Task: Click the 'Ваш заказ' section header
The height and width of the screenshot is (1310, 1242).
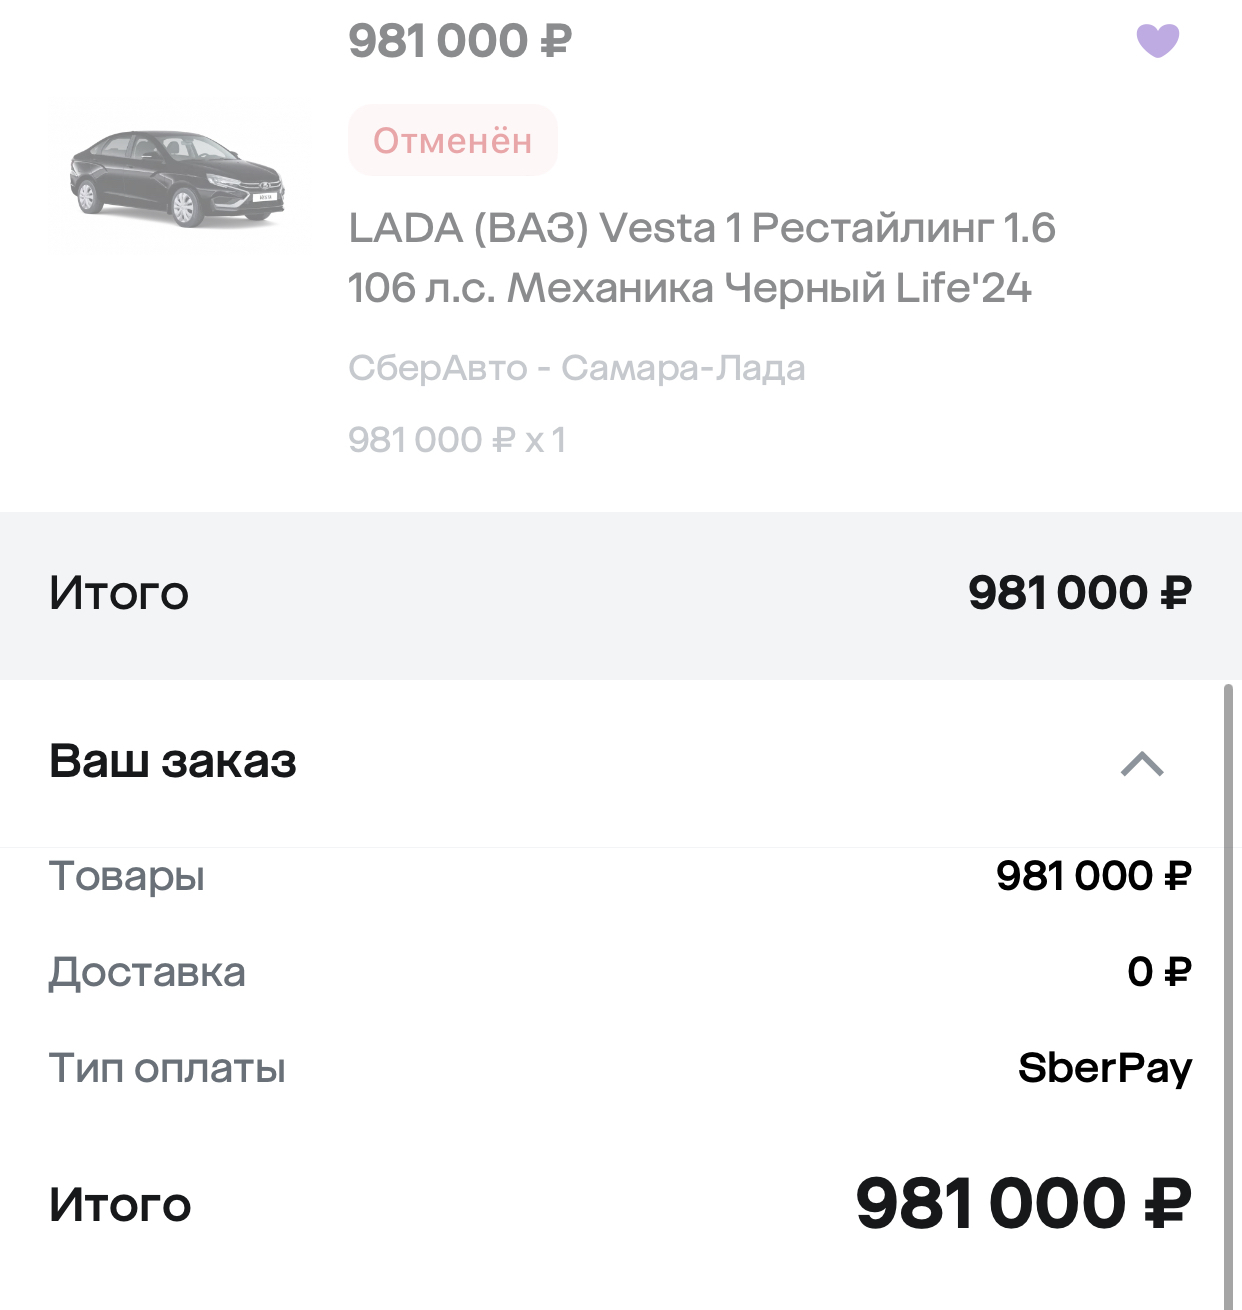Action: coord(173,762)
